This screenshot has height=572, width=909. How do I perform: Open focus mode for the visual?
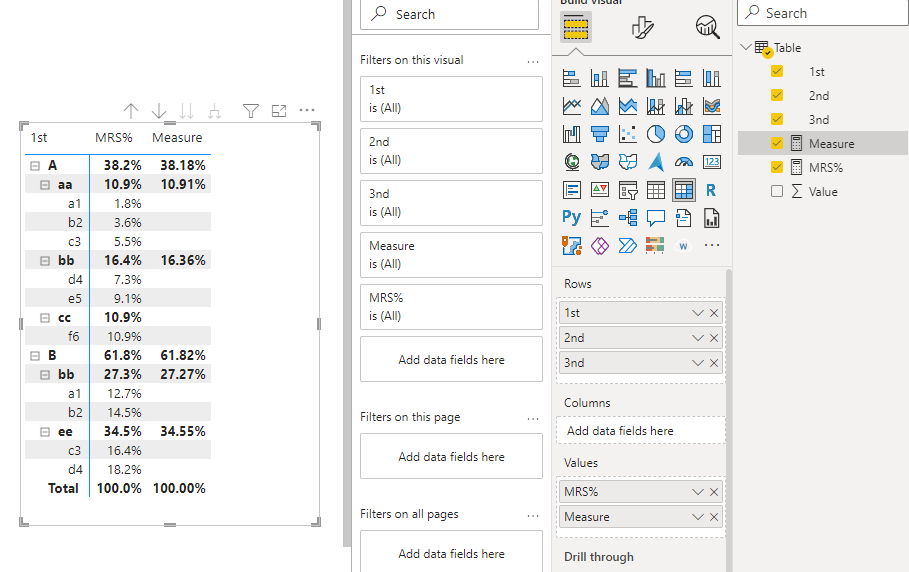point(279,111)
